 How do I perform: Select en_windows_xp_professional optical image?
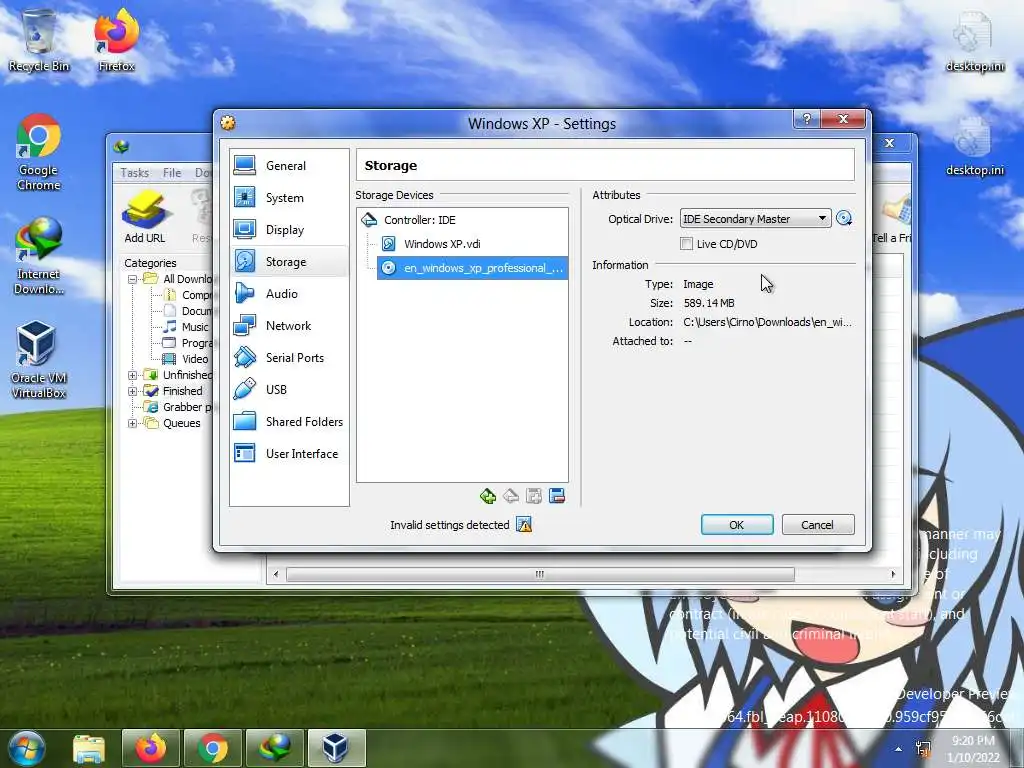[x=472, y=268]
